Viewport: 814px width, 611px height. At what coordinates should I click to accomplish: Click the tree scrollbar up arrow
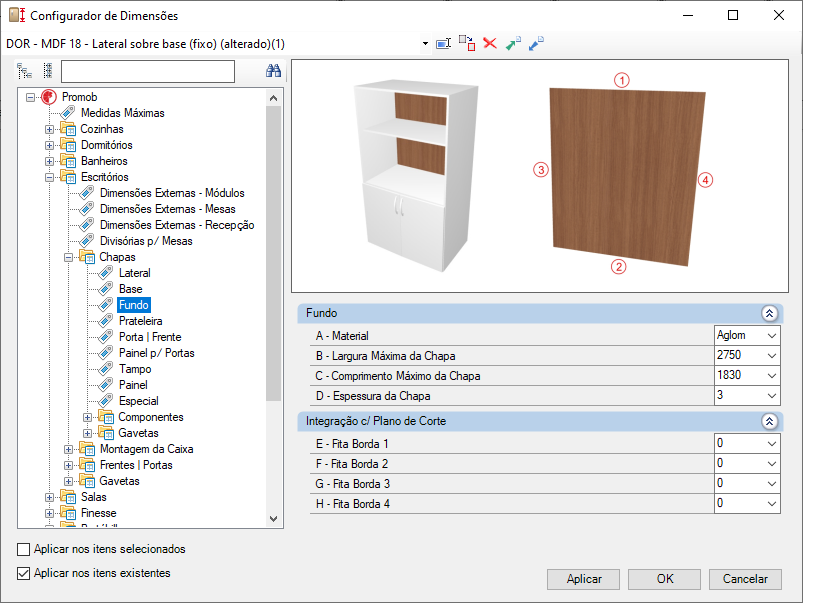(x=274, y=97)
